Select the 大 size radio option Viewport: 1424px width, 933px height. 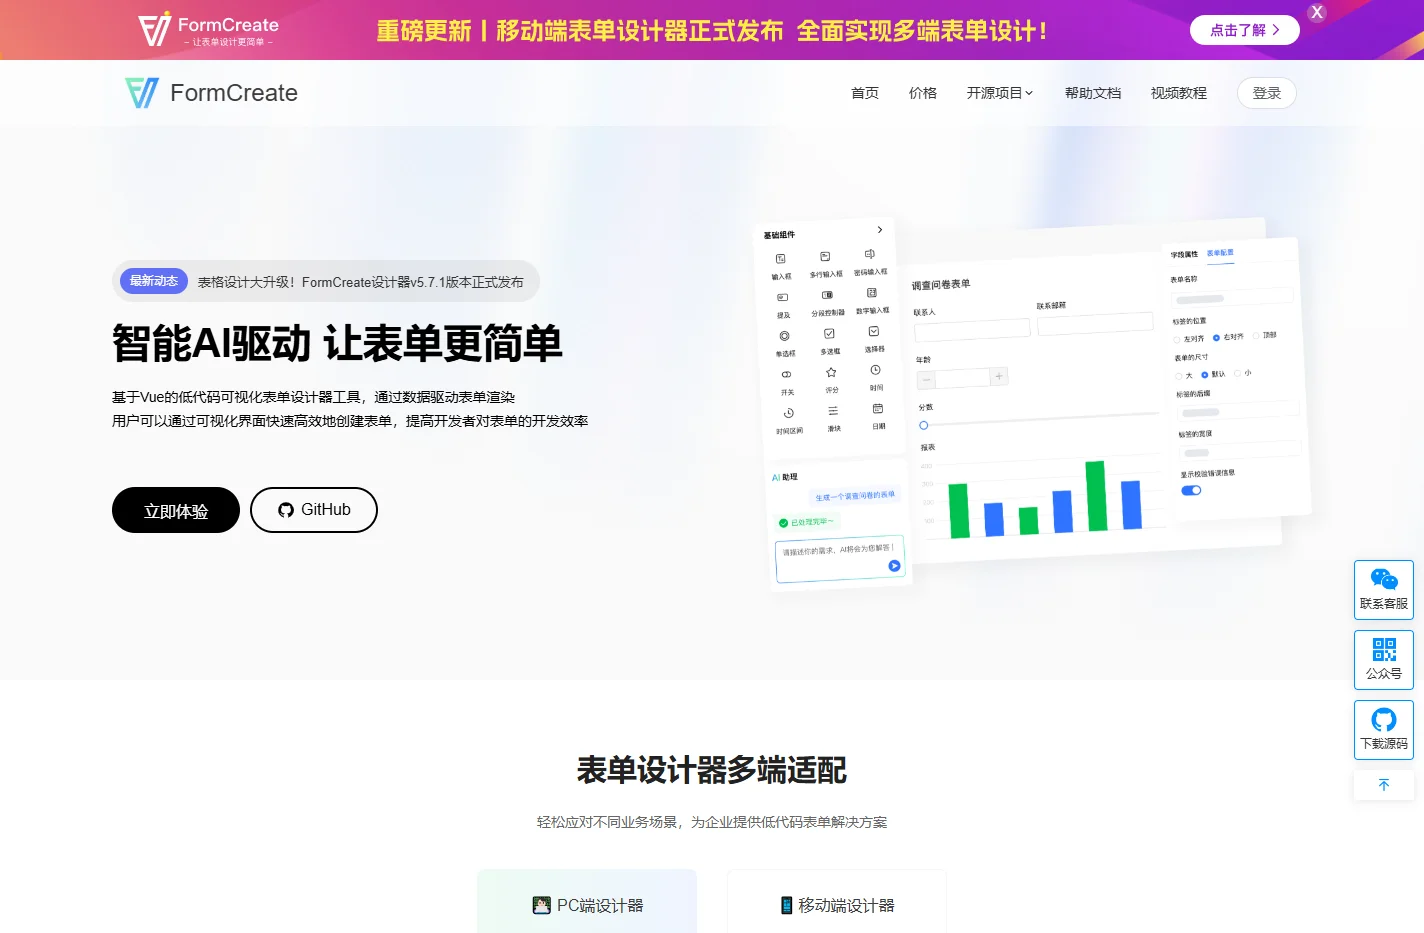tap(1184, 376)
